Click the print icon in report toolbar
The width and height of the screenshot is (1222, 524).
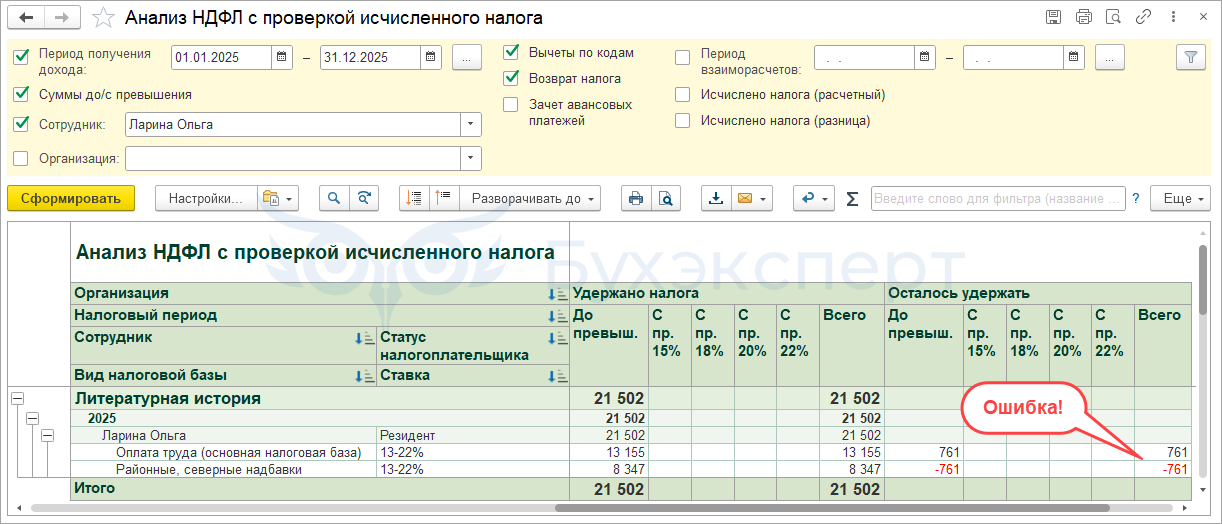[635, 198]
